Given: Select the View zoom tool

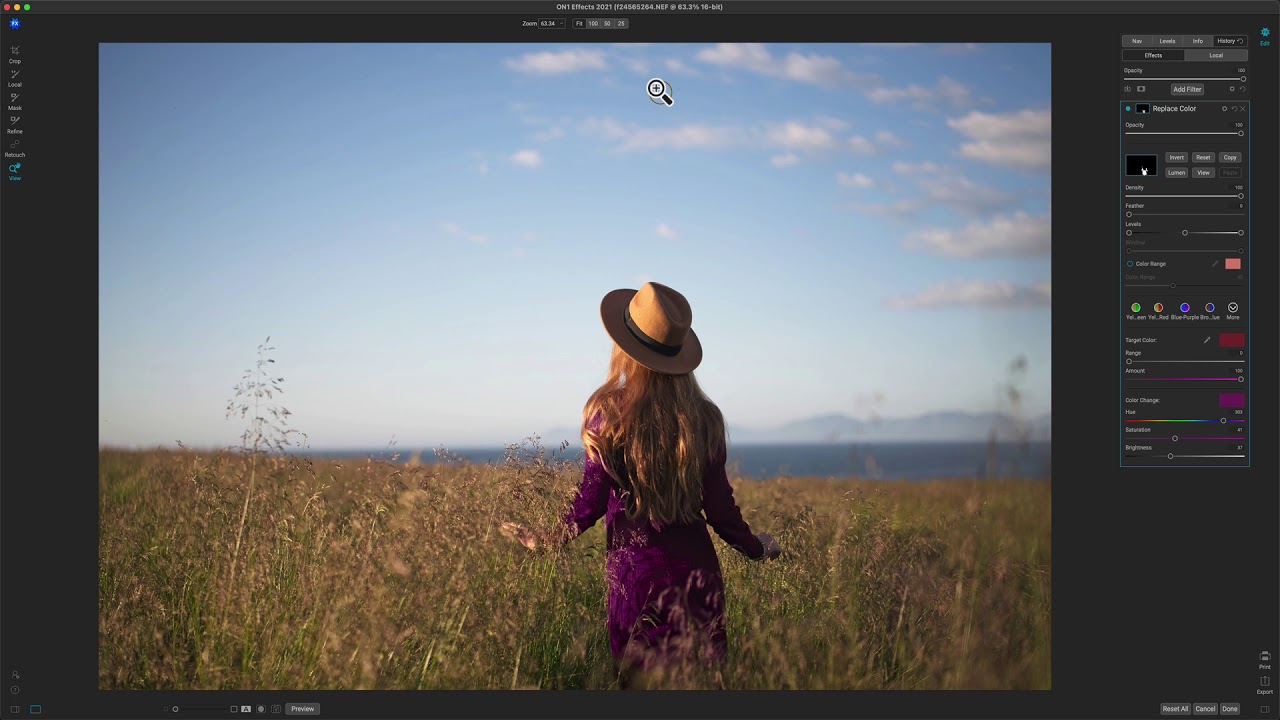Looking at the screenshot, I should point(15,171).
